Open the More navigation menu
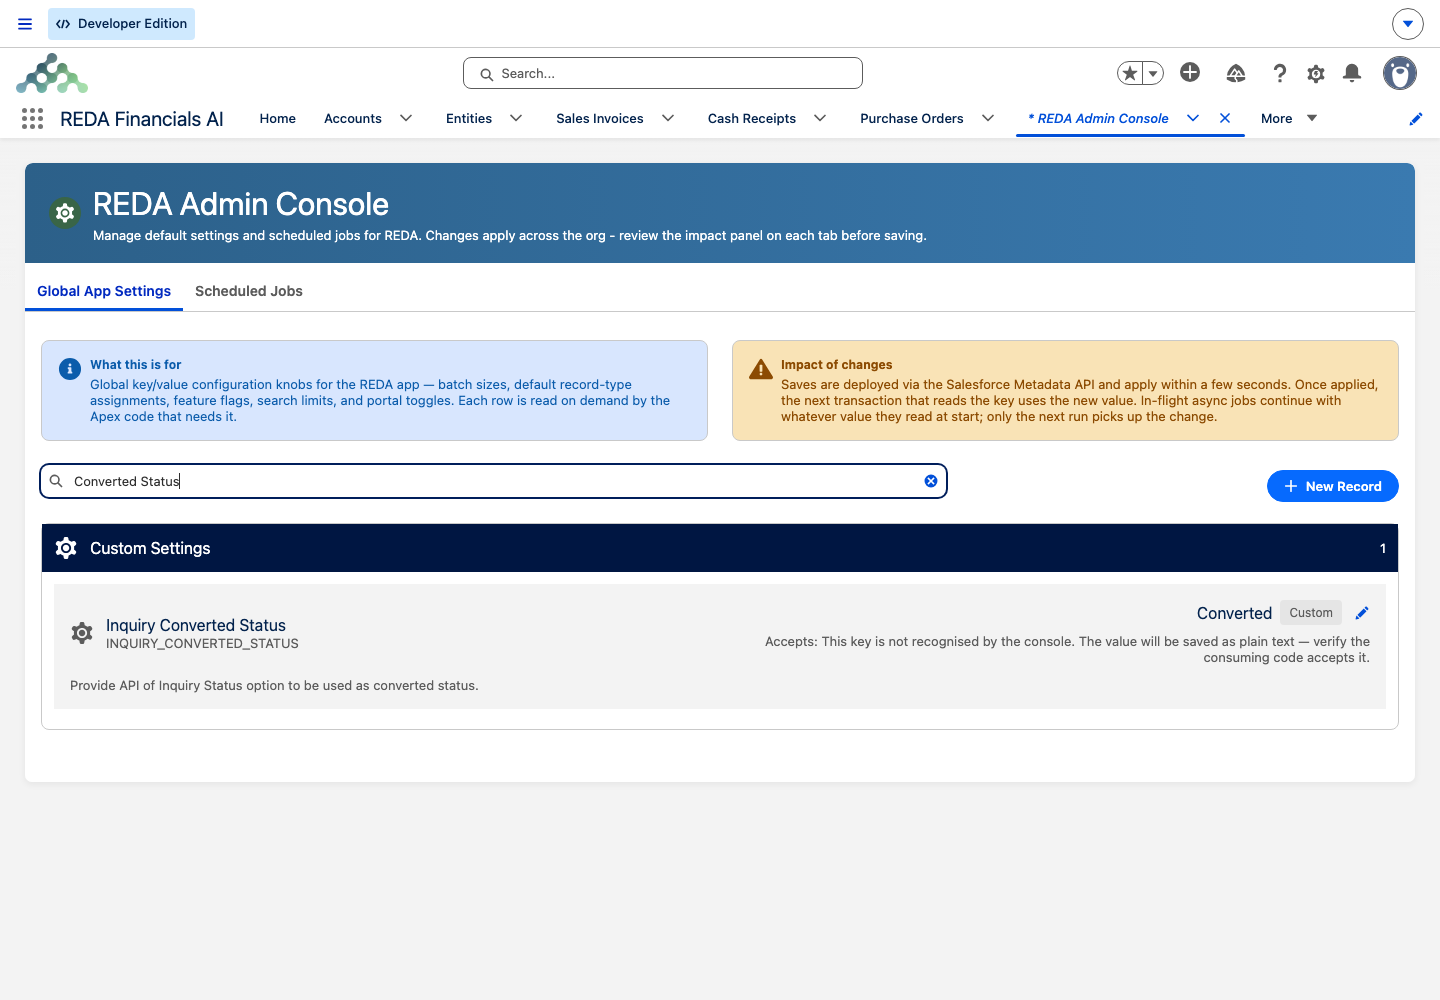Image resolution: width=1440 pixels, height=1000 pixels. point(1289,118)
